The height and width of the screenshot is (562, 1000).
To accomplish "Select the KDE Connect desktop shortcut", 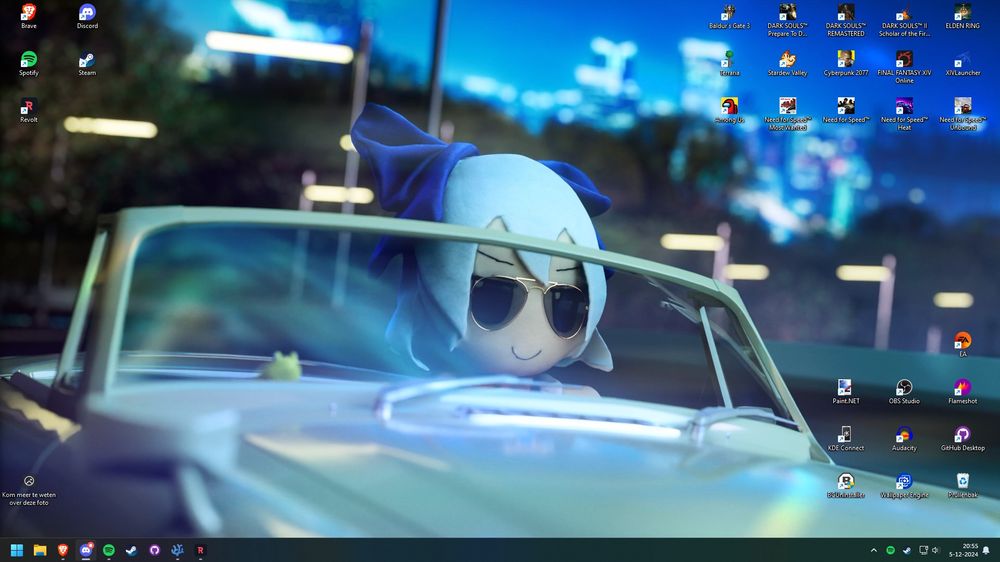I will [846, 438].
